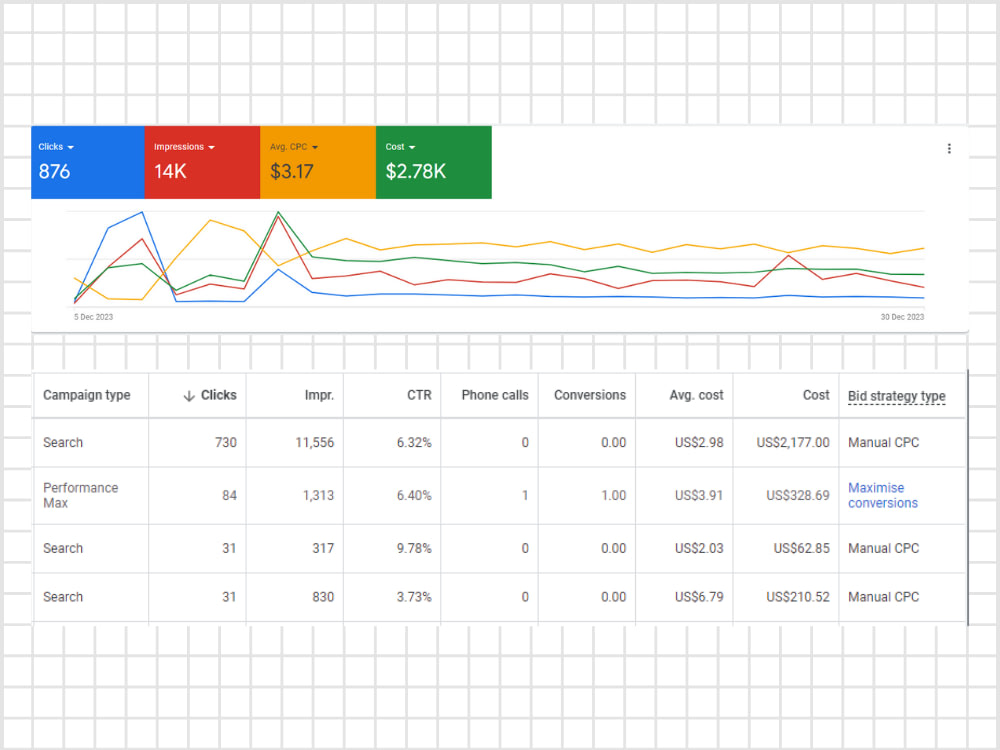
Task: Sort table by Phone calls column
Action: 495,395
